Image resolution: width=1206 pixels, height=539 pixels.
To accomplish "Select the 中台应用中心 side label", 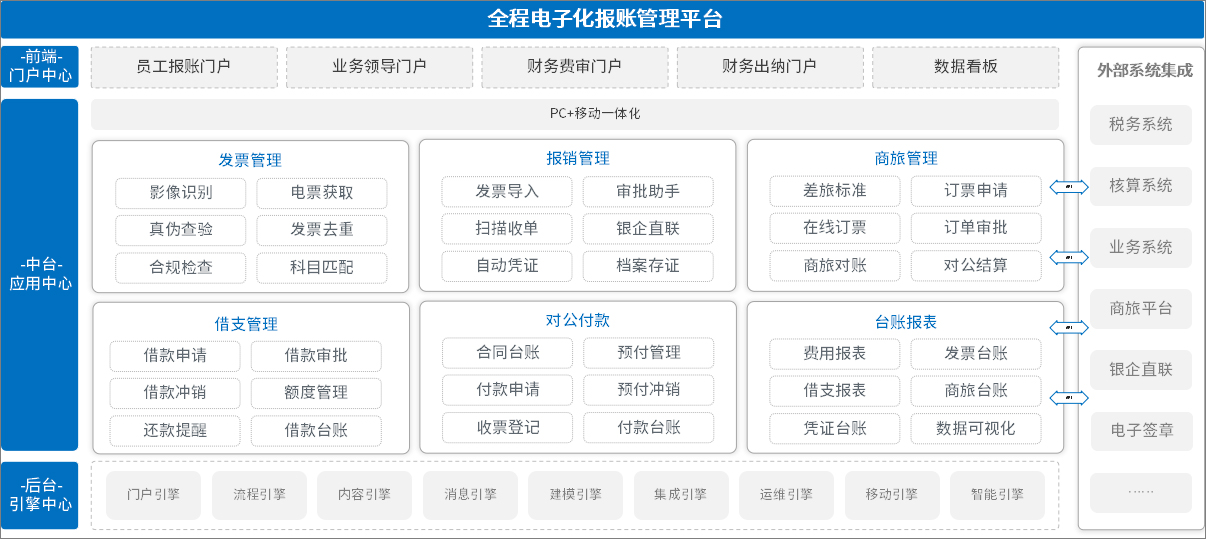I will (40, 274).
